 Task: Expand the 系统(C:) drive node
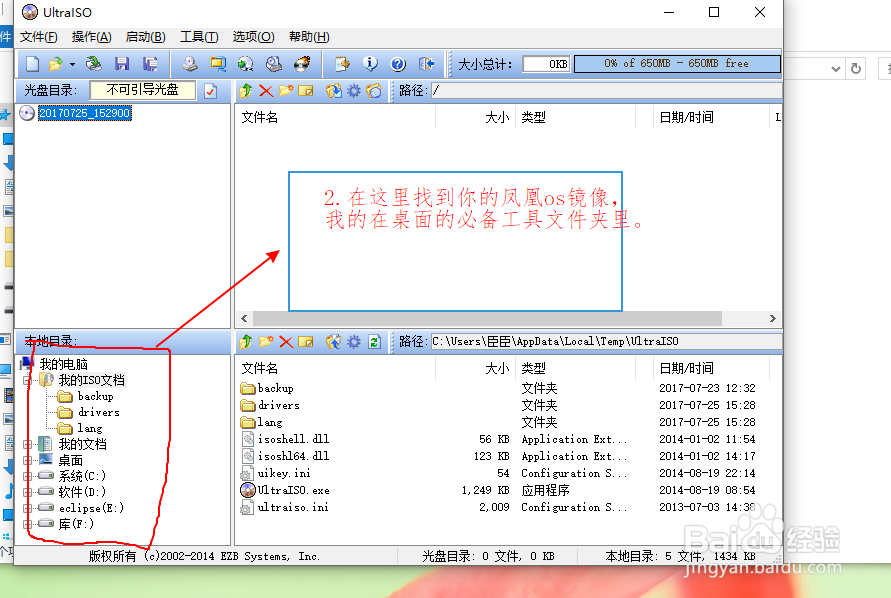(27, 476)
